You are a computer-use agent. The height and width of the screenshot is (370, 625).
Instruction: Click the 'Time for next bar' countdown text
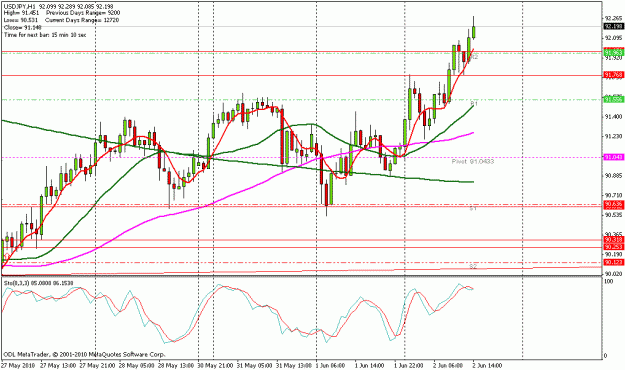tap(45, 35)
